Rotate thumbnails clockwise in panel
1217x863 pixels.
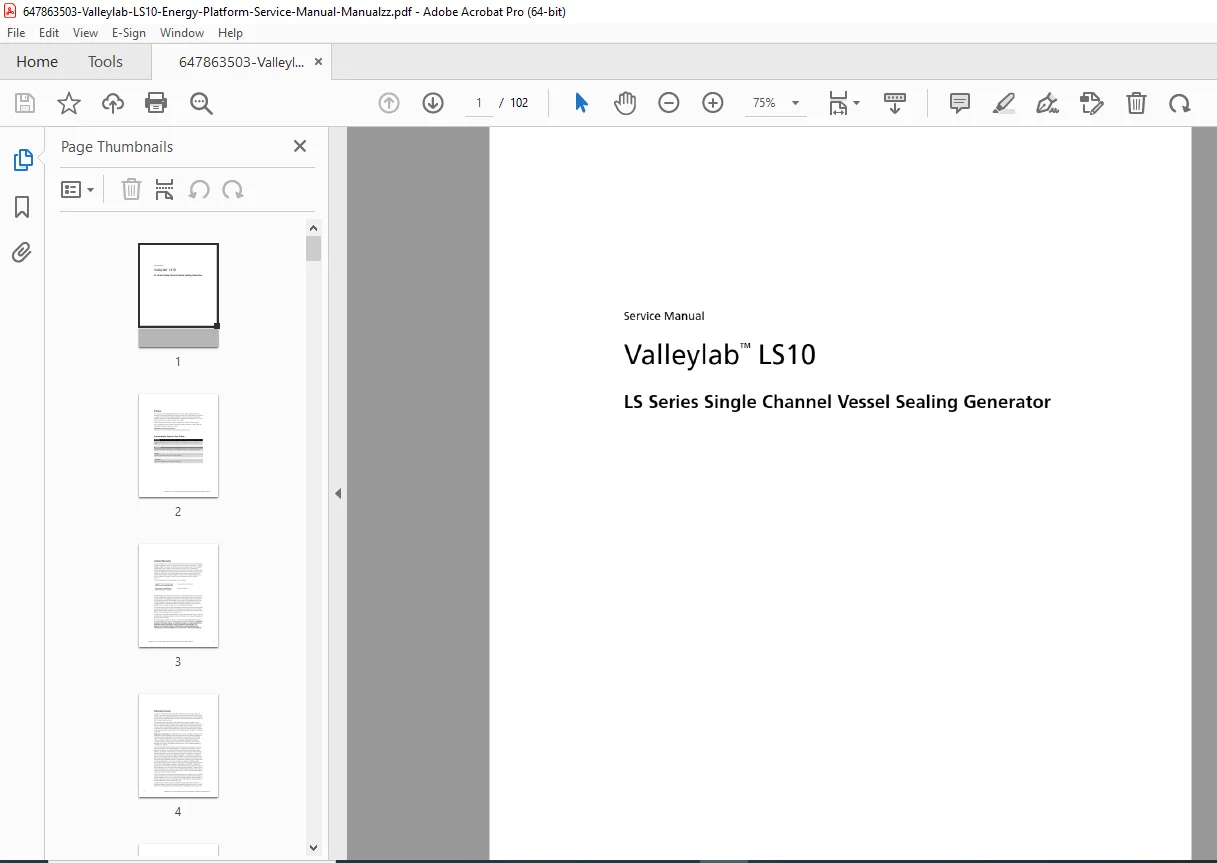233,189
